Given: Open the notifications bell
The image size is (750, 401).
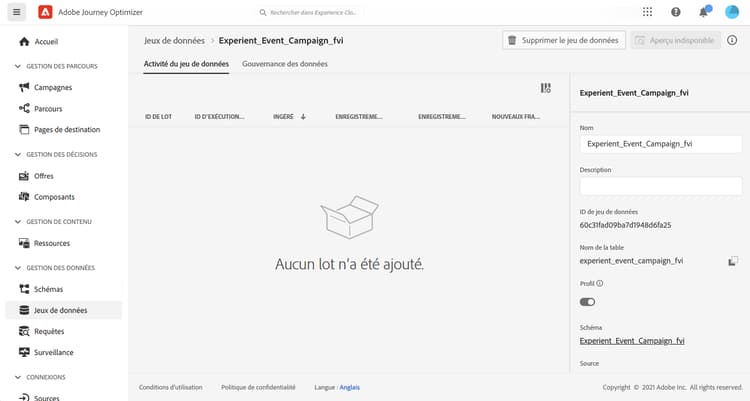Looking at the screenshot, I should click(704, 12).
